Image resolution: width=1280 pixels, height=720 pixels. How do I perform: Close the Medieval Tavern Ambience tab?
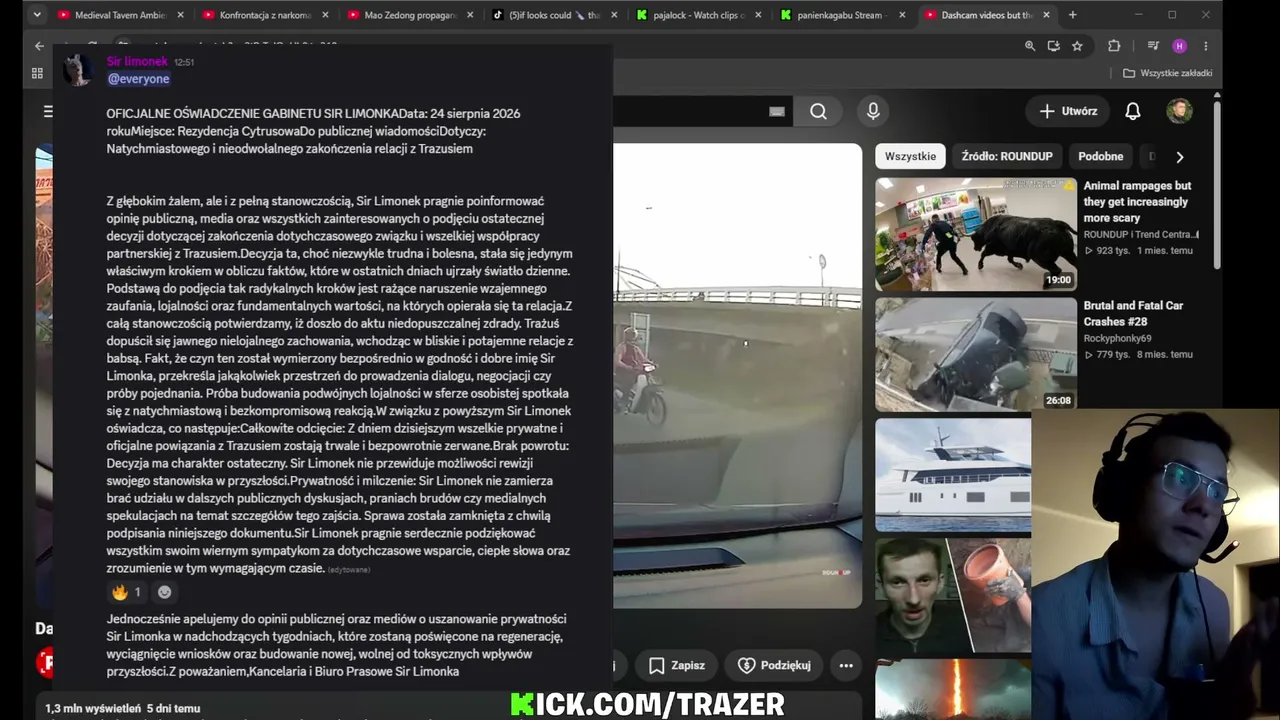click(x=180, y=15)
